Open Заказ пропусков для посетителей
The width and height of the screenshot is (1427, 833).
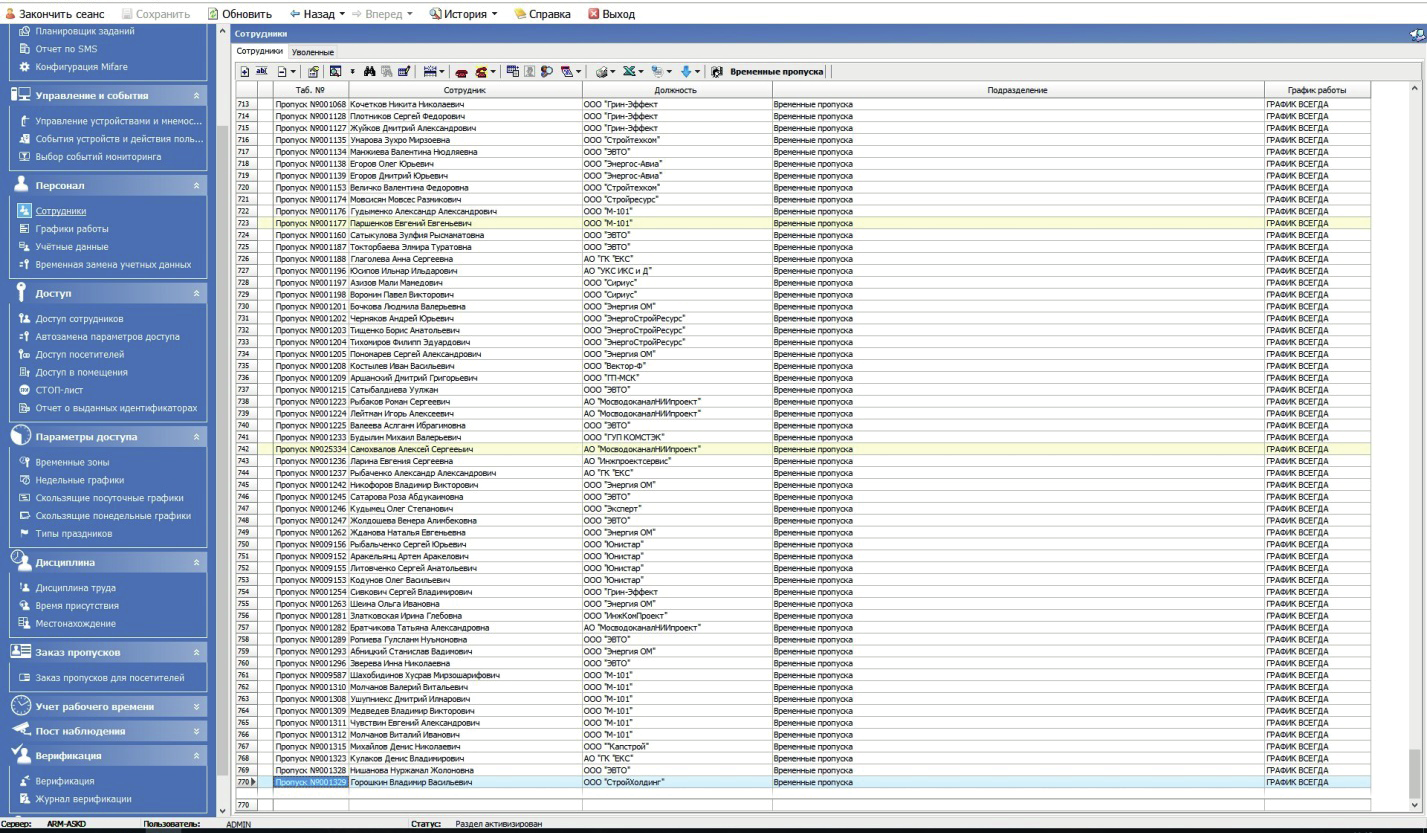[109, 678]
